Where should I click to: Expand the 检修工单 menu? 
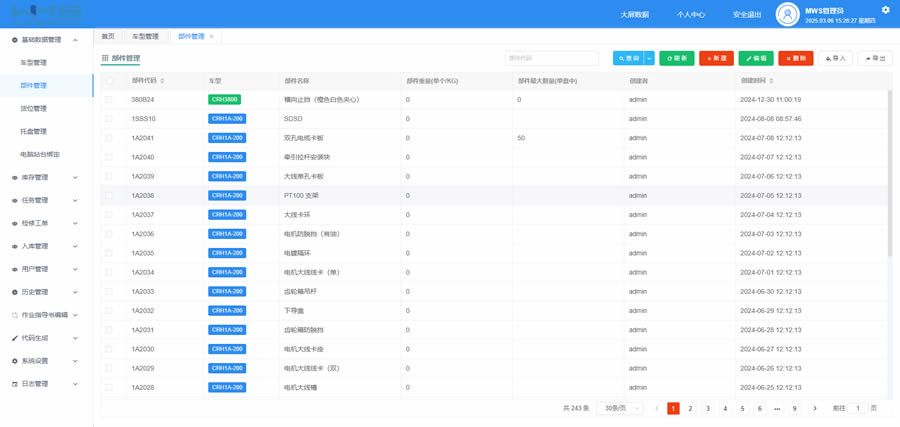coord(75,223)
